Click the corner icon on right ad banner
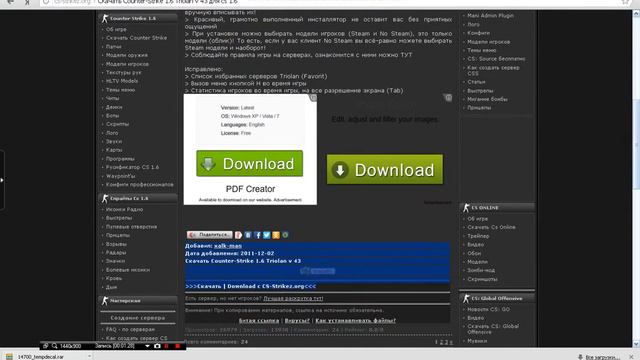 click(448, 98)
